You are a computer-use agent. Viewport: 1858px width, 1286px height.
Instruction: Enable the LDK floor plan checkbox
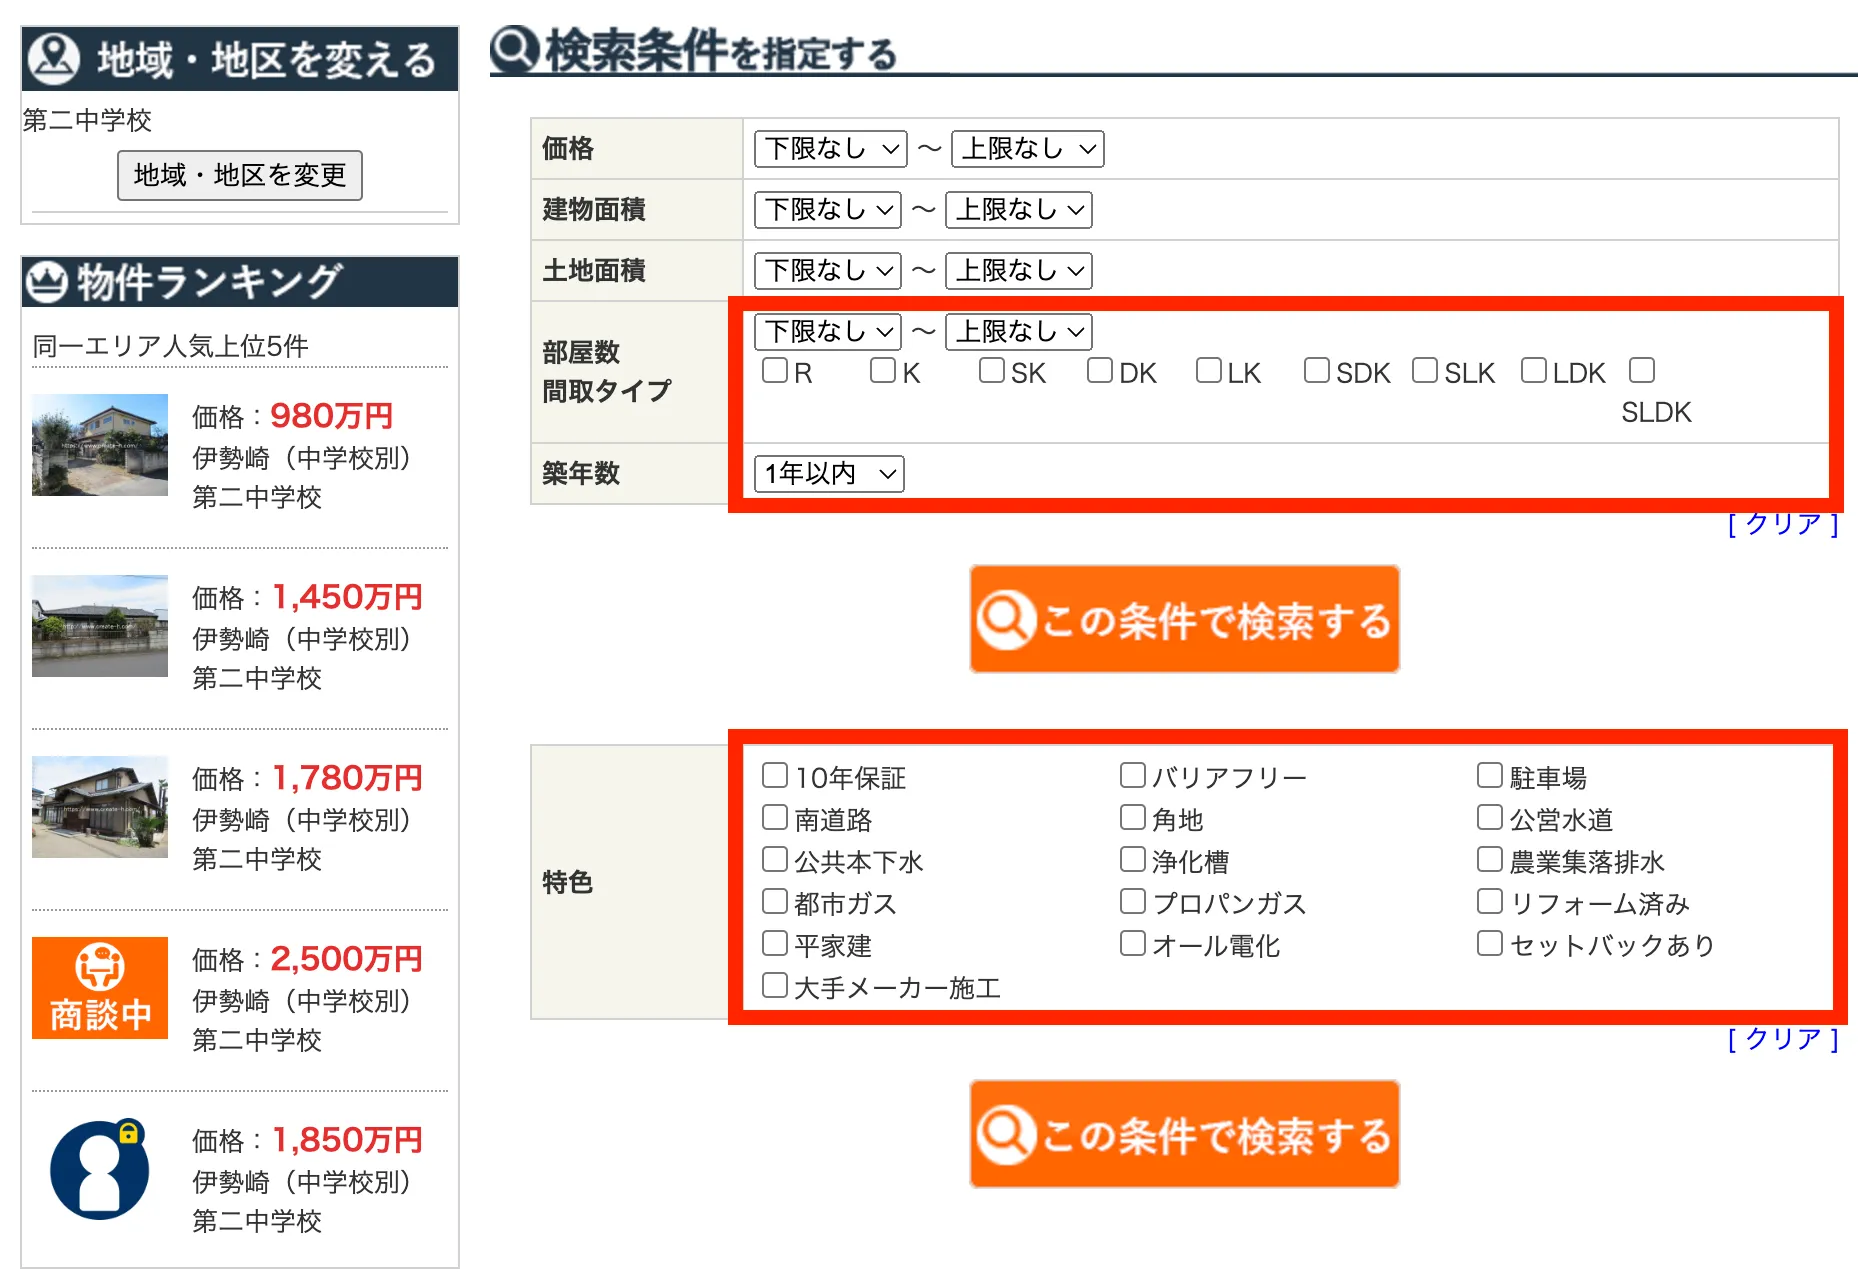tap(1533, 370)
